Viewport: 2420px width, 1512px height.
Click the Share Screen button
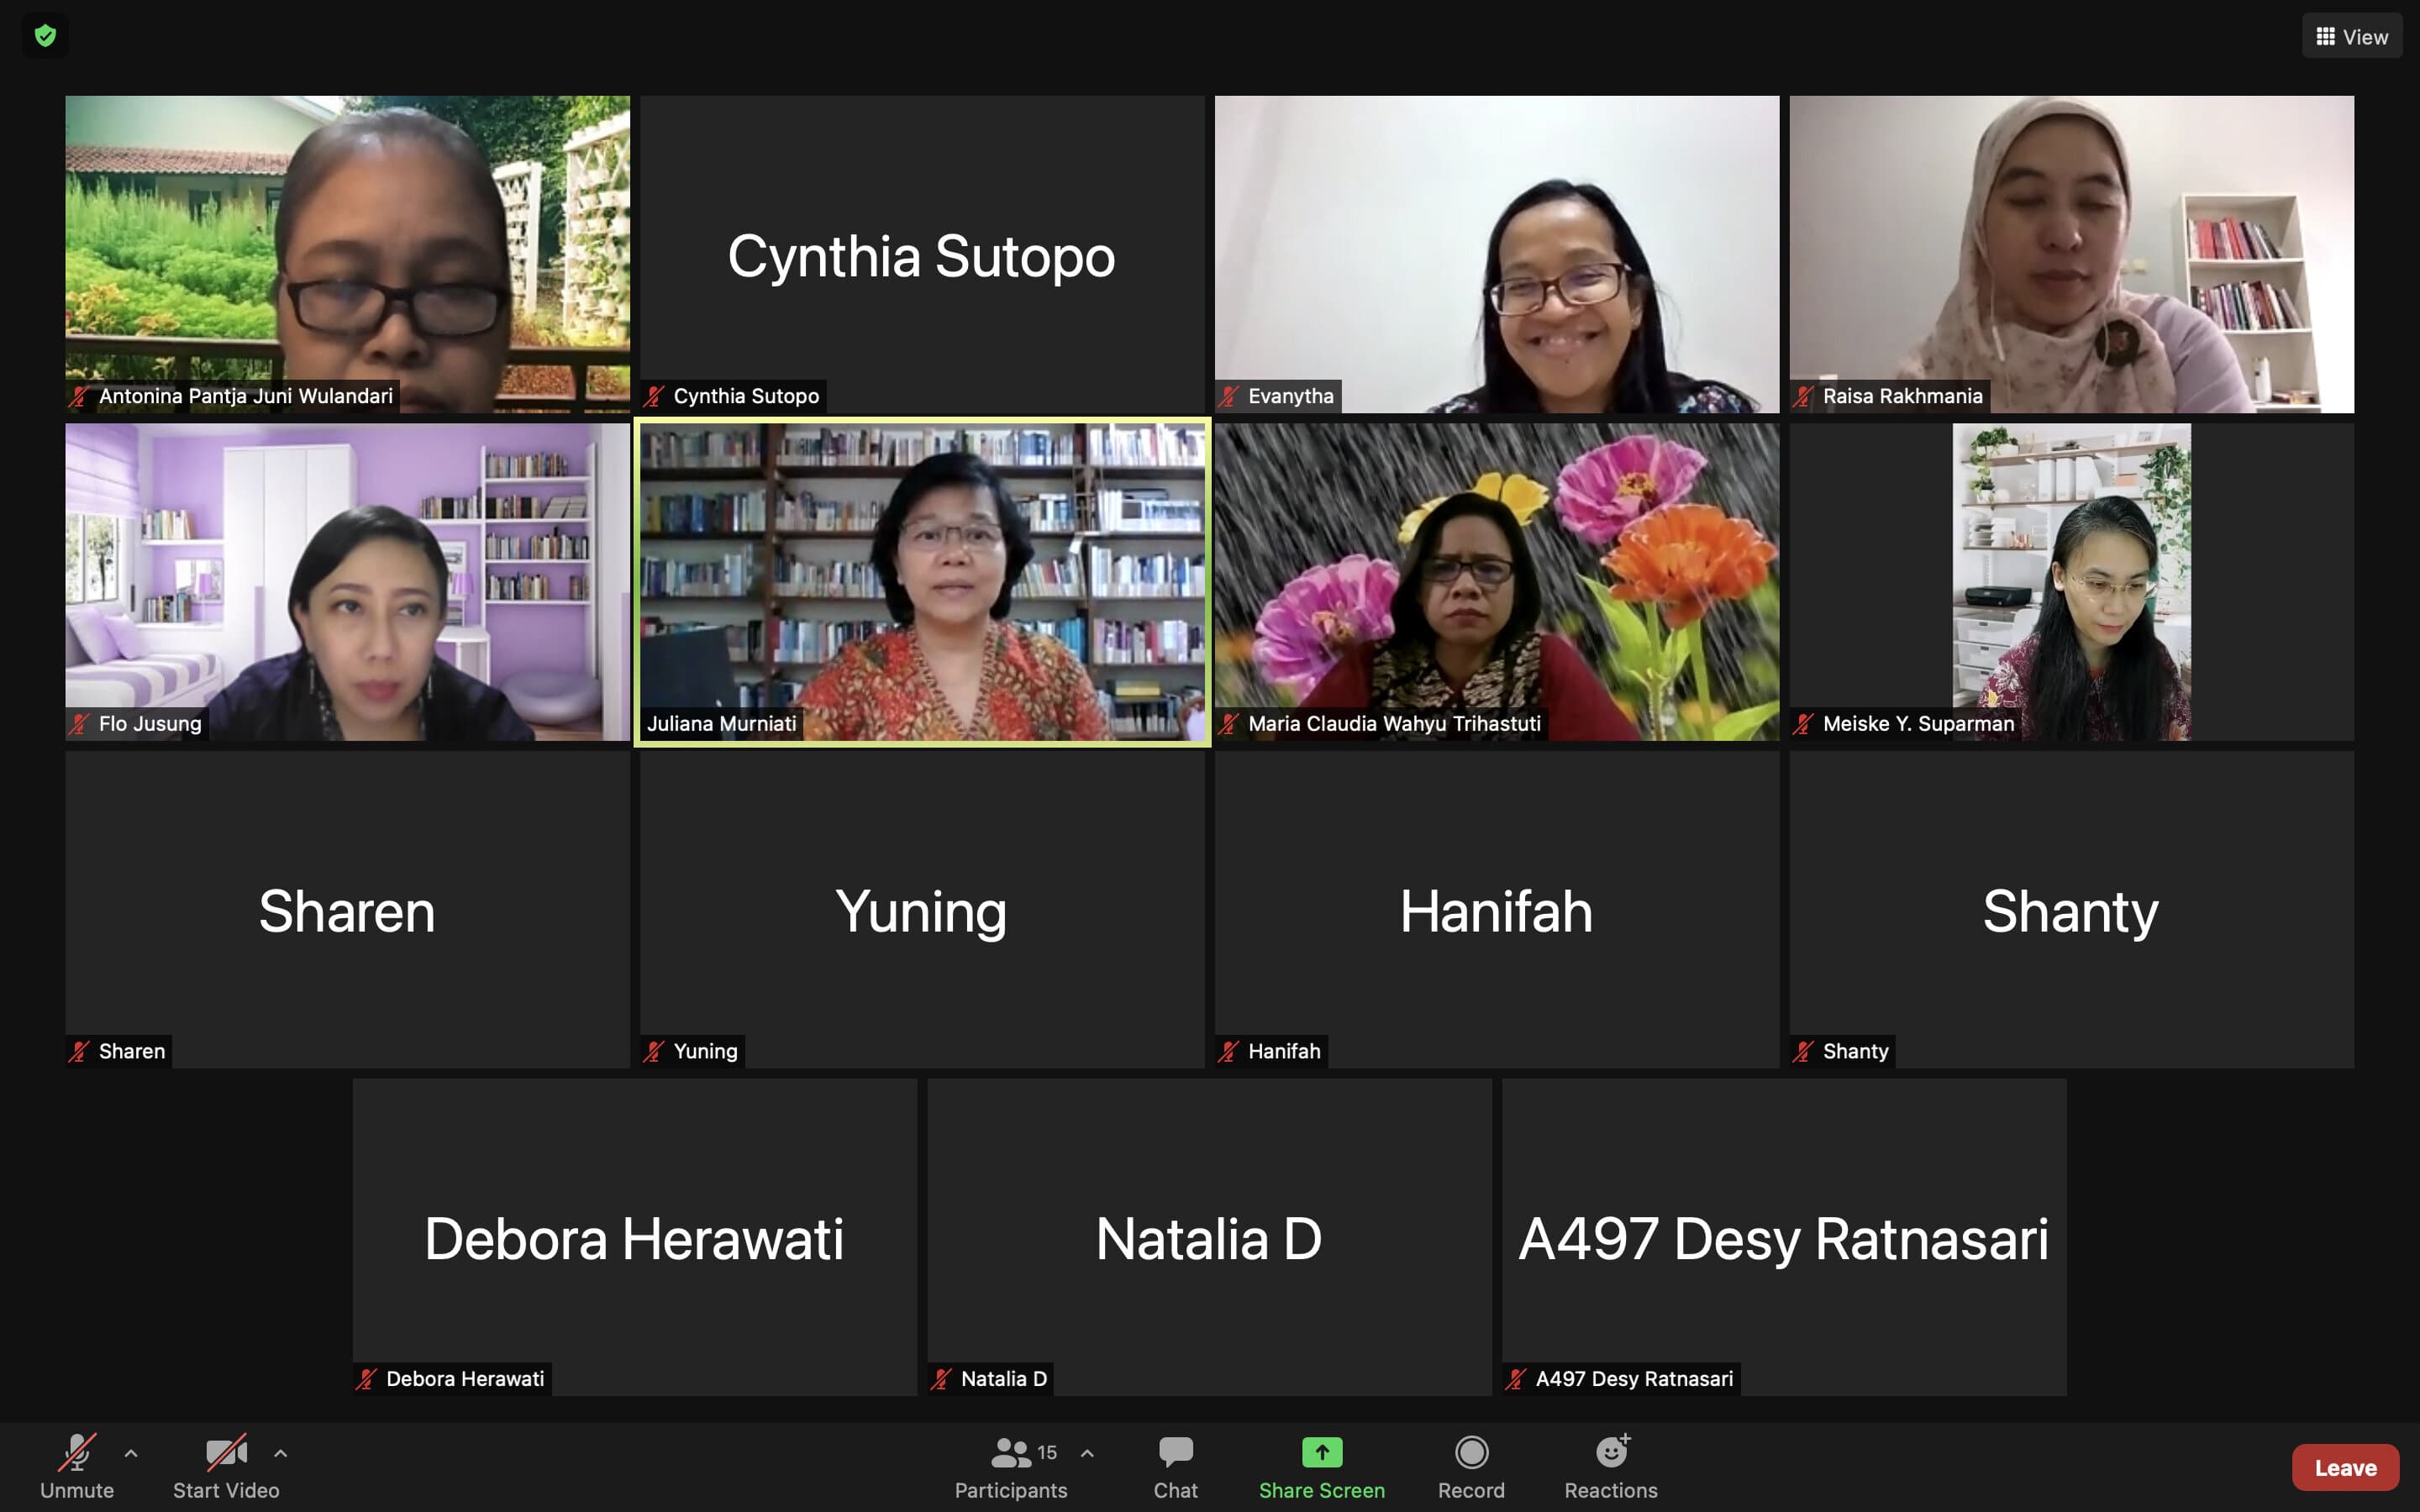pyautogui.click(x=1322, y=1466)
